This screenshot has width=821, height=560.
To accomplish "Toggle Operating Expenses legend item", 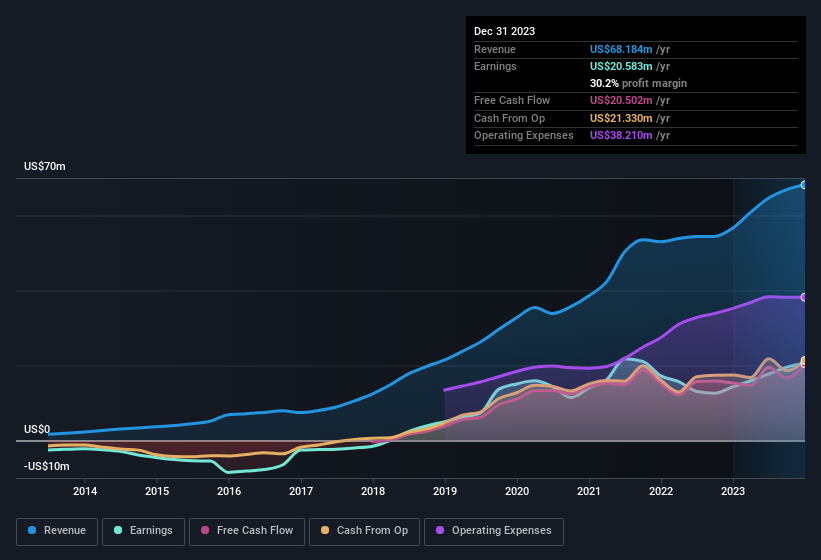I will (494, 531).
